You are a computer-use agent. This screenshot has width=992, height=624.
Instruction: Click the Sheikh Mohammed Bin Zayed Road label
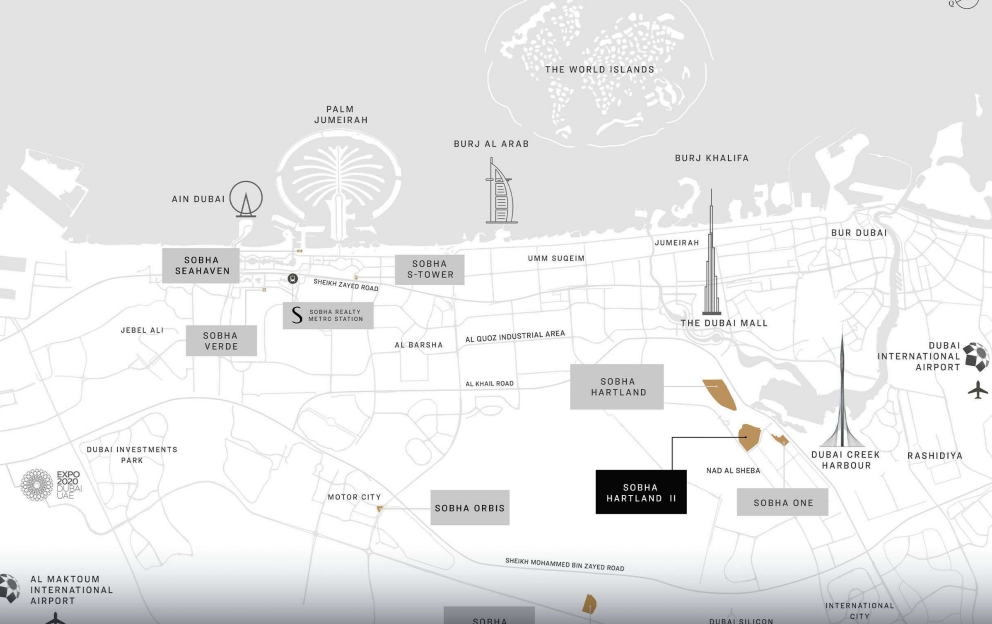point(564,565)
